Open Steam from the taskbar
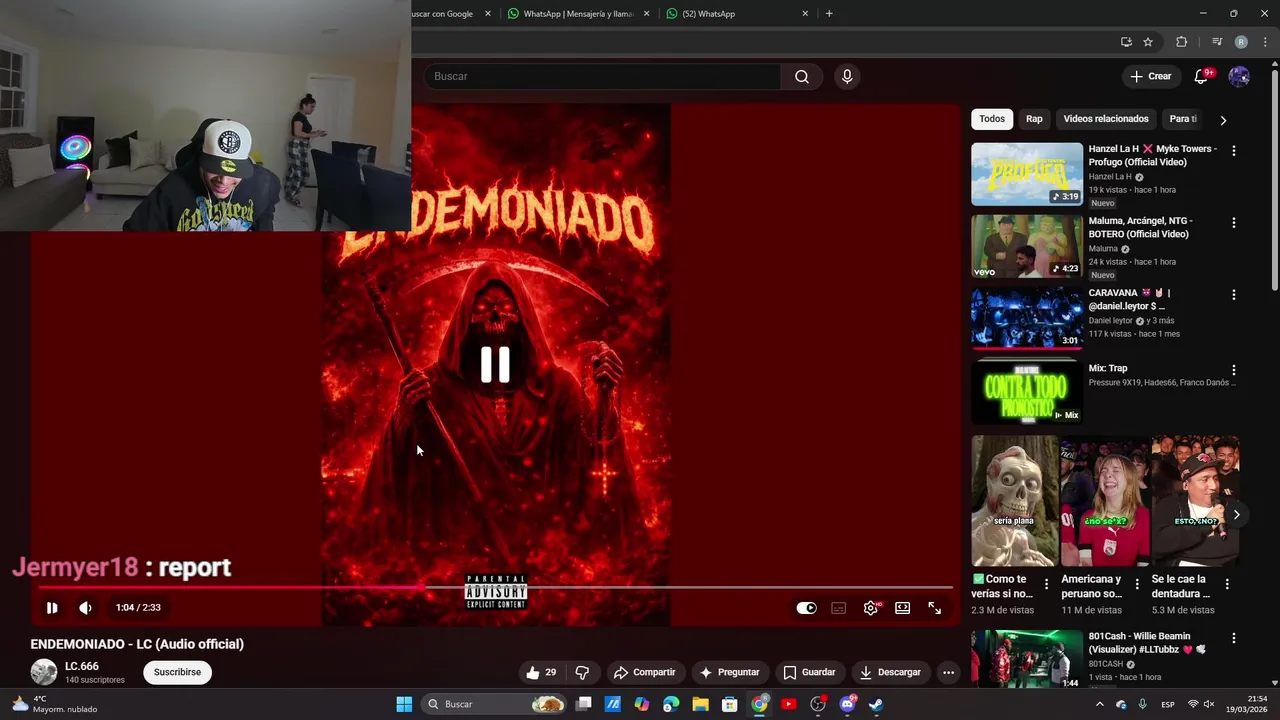The width and height of the screenshot is (1280, 720). [x=876, y=704]
